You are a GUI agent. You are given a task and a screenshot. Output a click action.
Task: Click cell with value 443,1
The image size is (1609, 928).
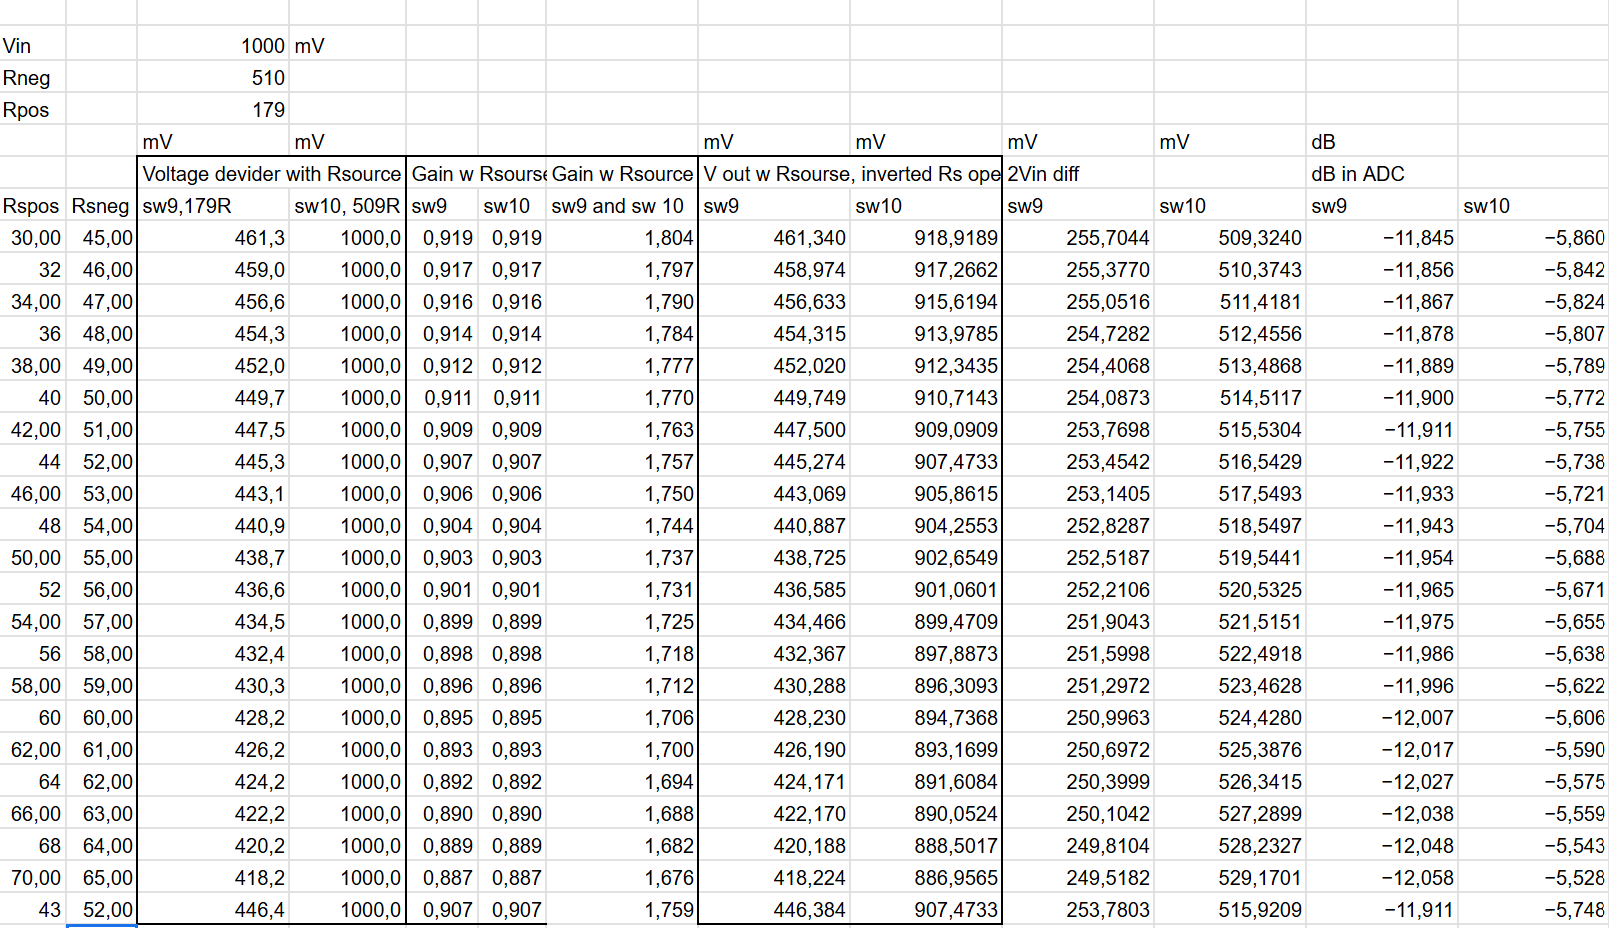tap(213, 494)
